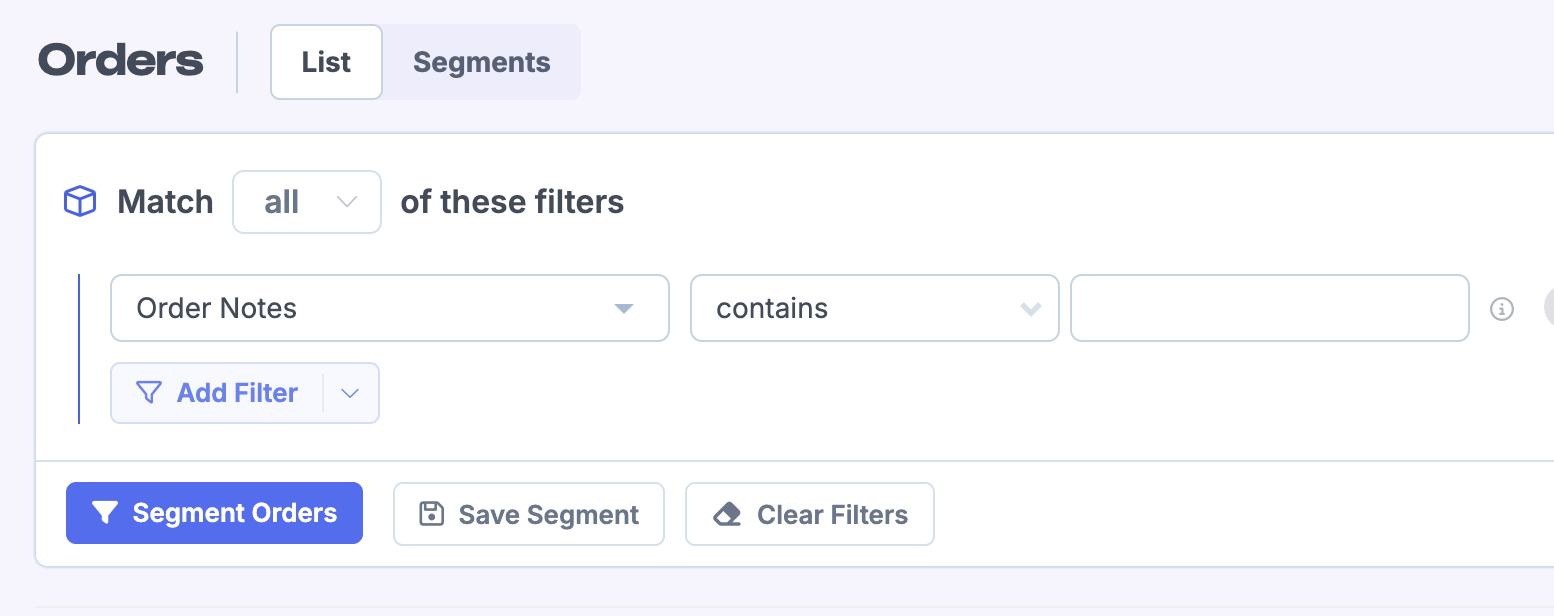Open the Match 'all' dropdown
This screenshot has width=1554, height=616.
pyautogui.click(x=307, y=202)
